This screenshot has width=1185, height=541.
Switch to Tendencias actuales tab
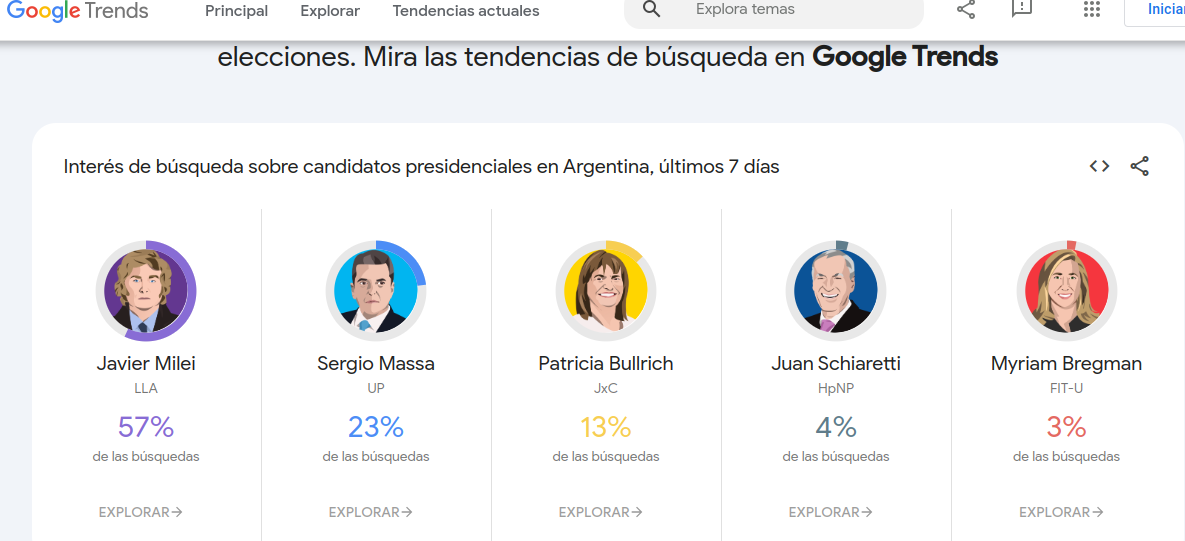pyautogui.click(x=466, y=11)
